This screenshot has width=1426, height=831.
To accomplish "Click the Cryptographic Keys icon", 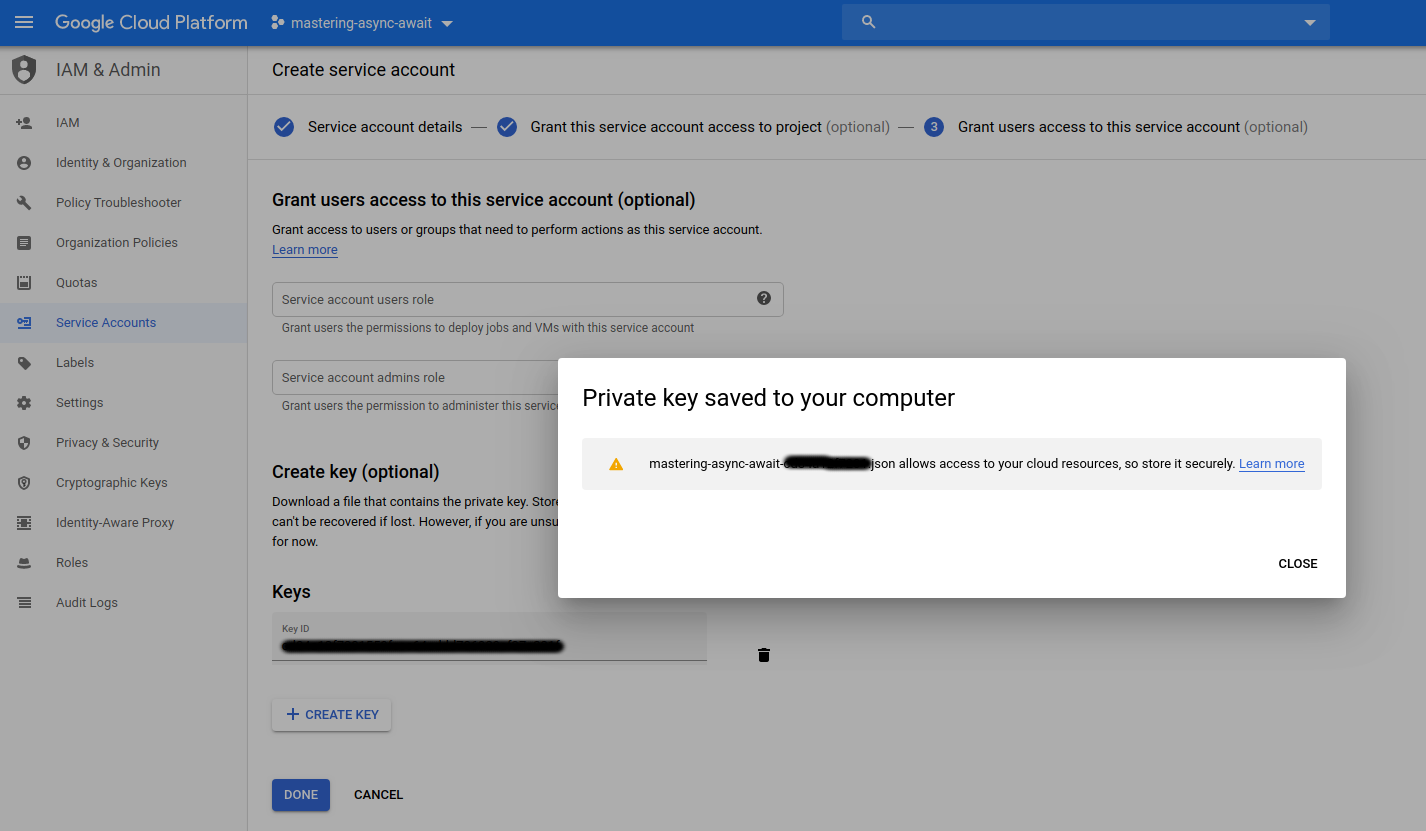I will tap(24, 483).
